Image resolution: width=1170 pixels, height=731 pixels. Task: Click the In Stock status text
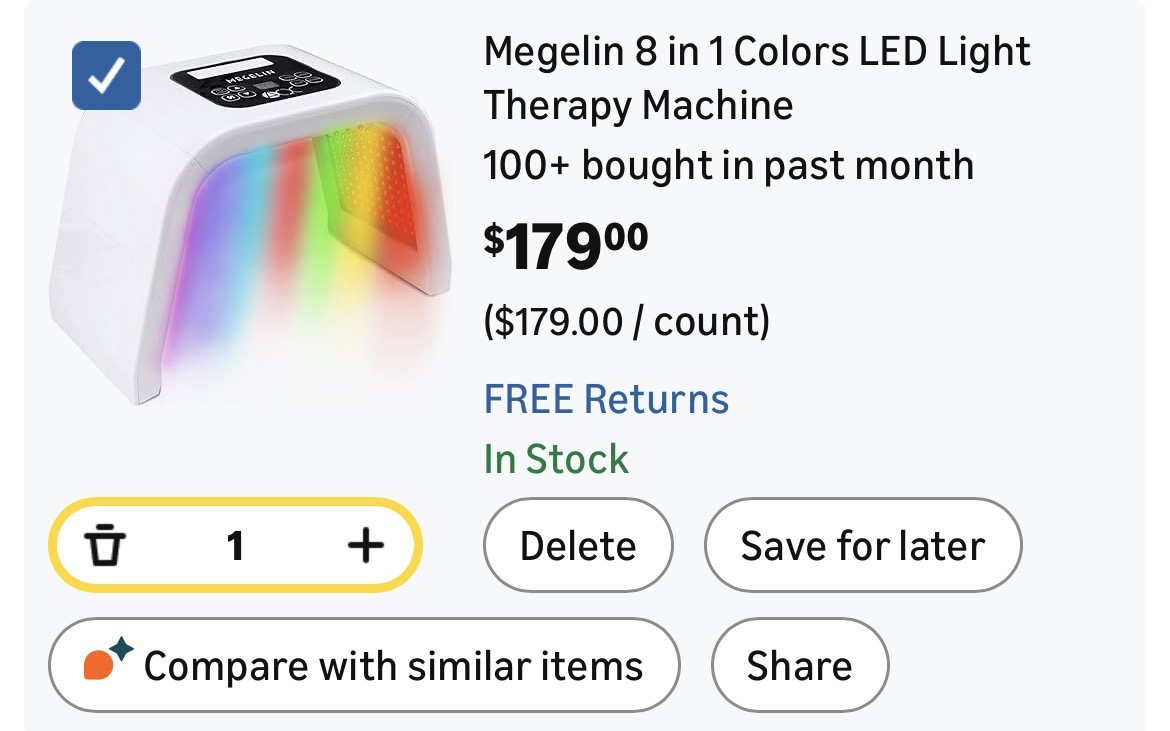[556, 459]
